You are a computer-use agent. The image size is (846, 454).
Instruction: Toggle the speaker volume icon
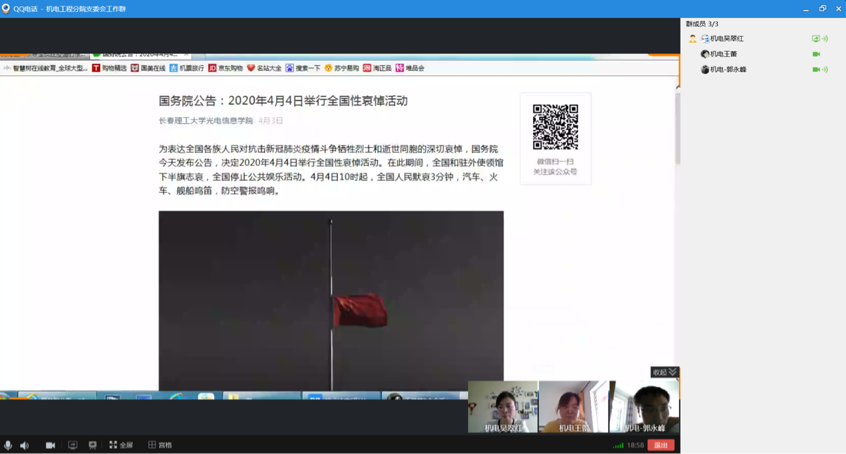[25, 445]
